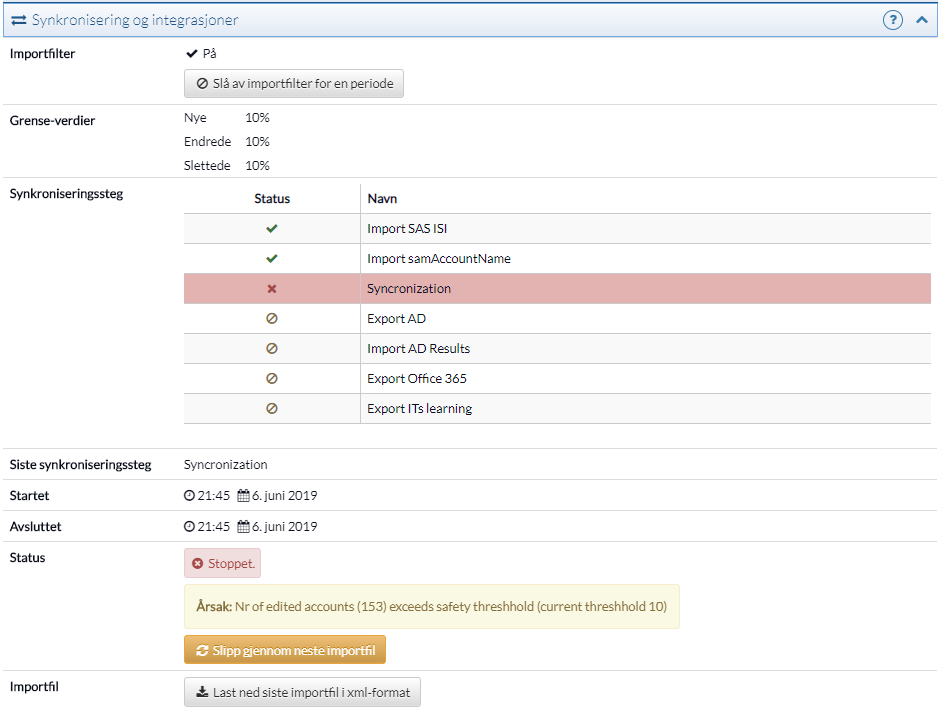Click 'Slå av importfilter for en periode' button
This screenshot has width=944, height=720.
(294, 84)
